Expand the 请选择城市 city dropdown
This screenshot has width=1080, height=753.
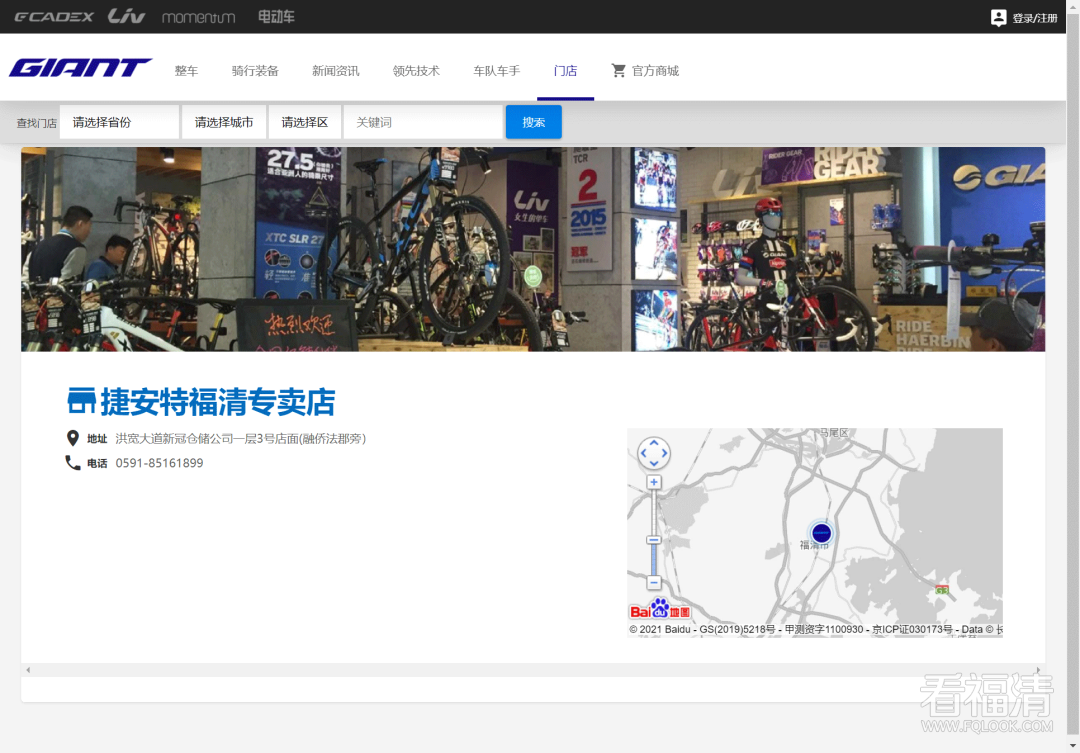224,122
